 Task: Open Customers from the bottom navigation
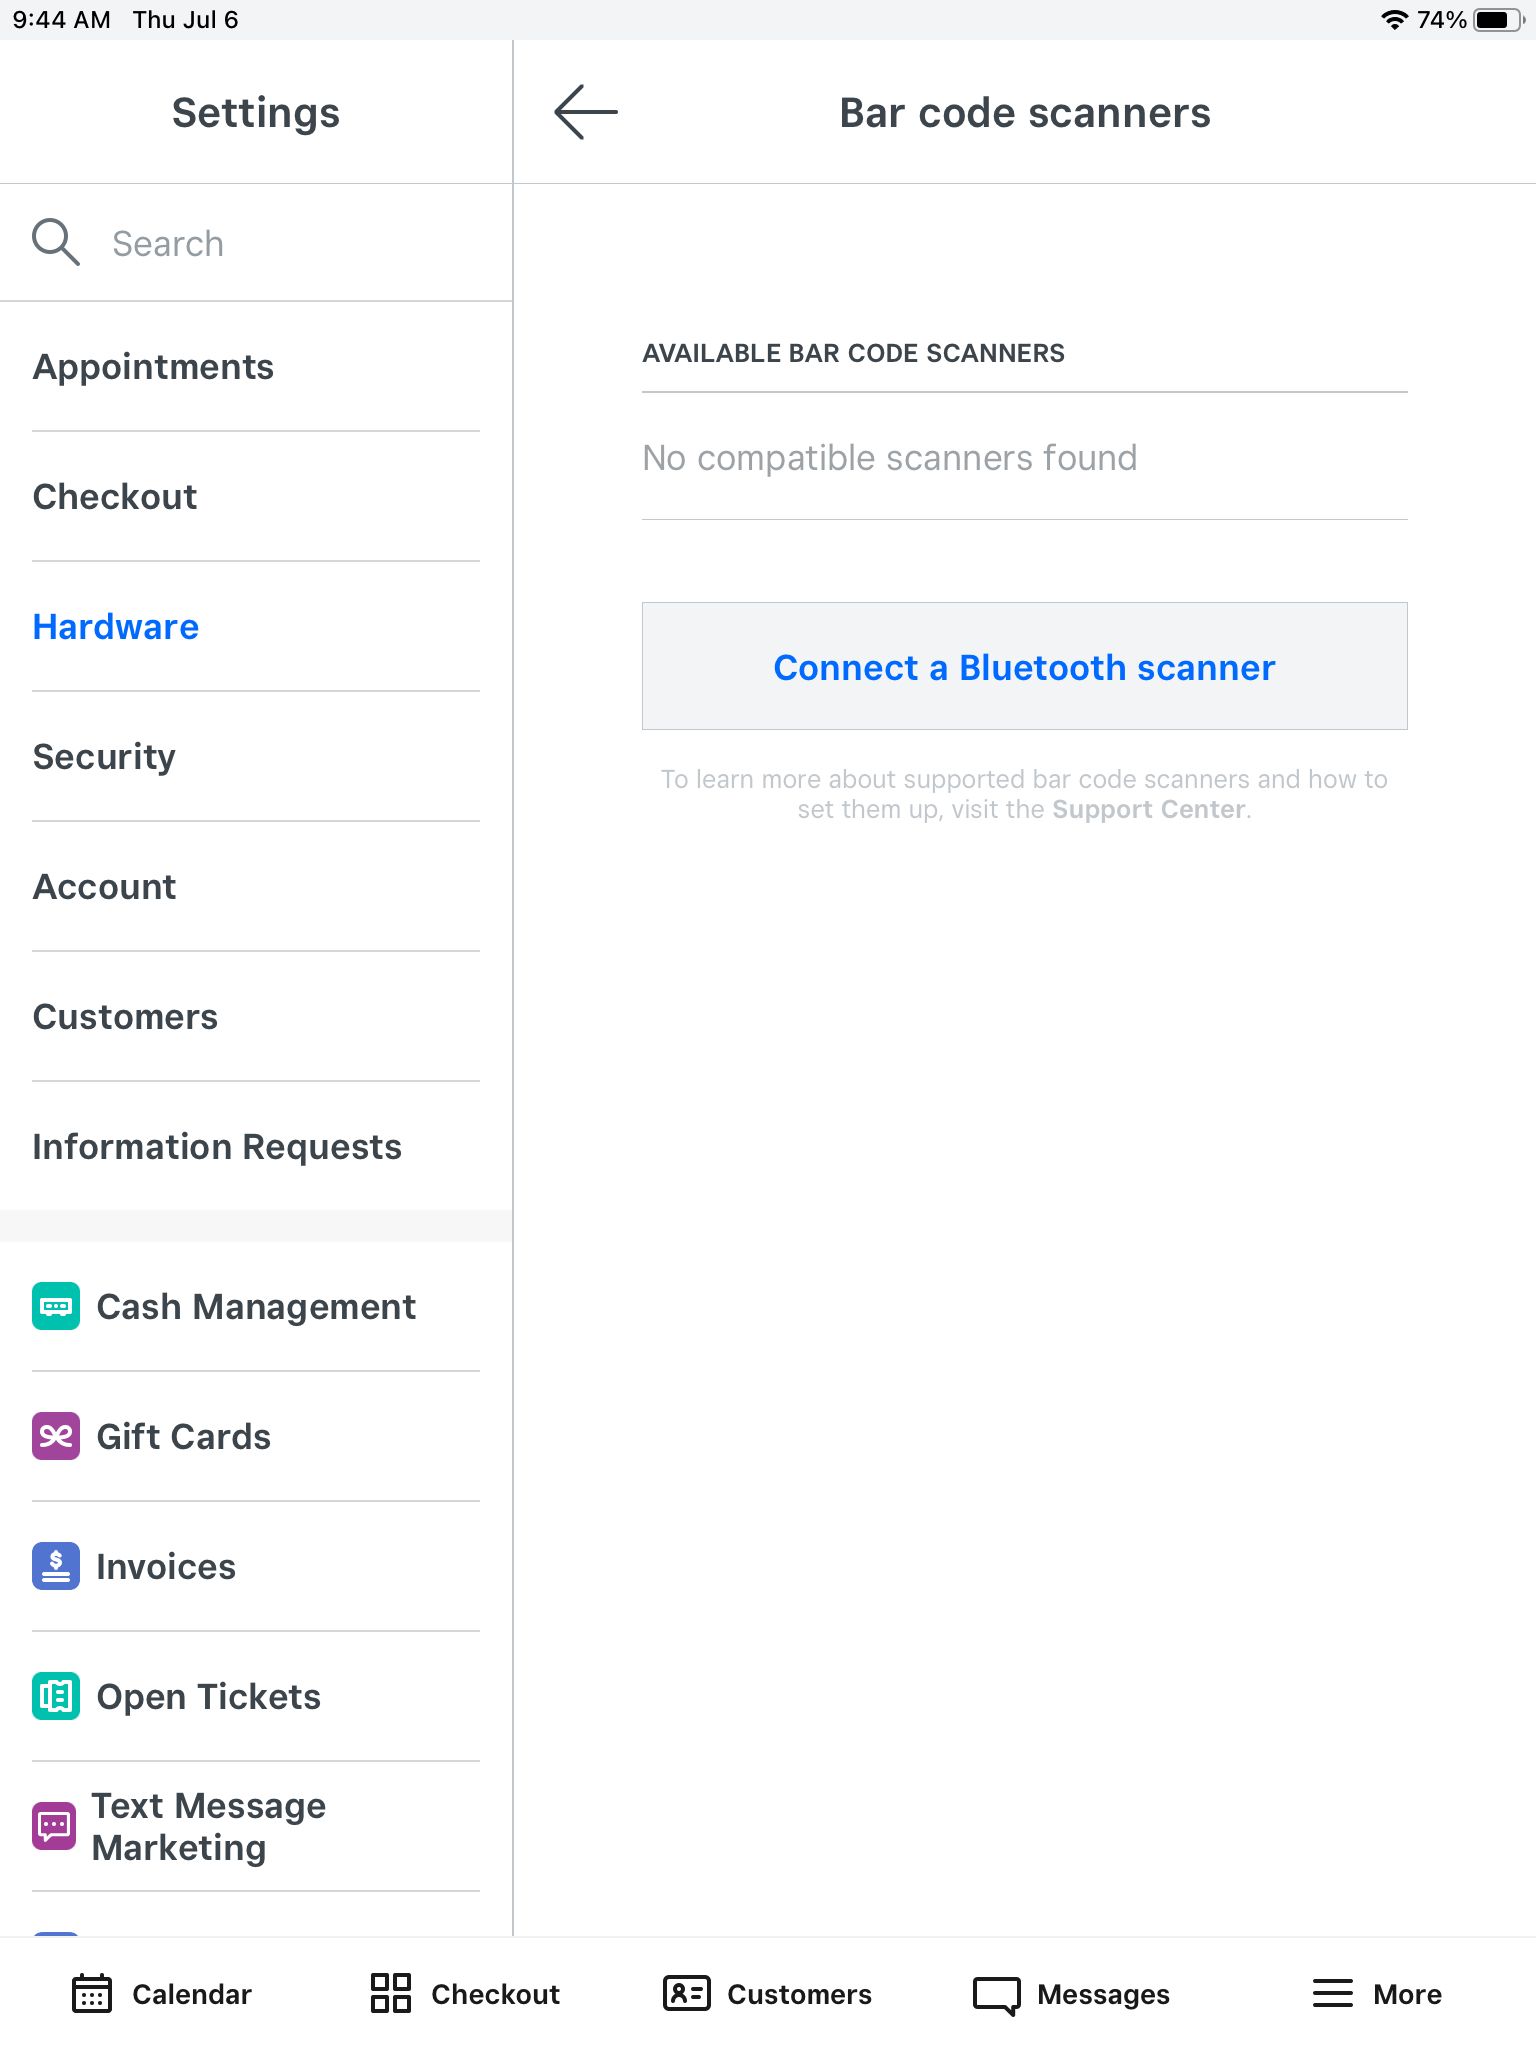click(x=767, y=1993)
